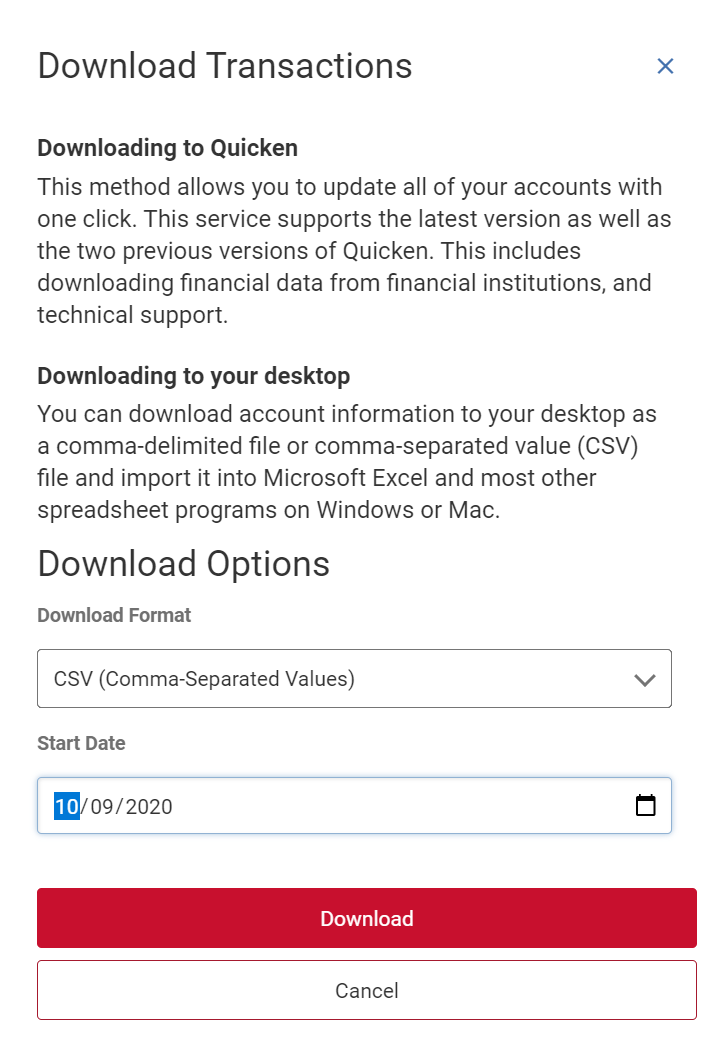Click the Download Options heading
This screenshot has width=715, height=1063.
tap(183, 563)
